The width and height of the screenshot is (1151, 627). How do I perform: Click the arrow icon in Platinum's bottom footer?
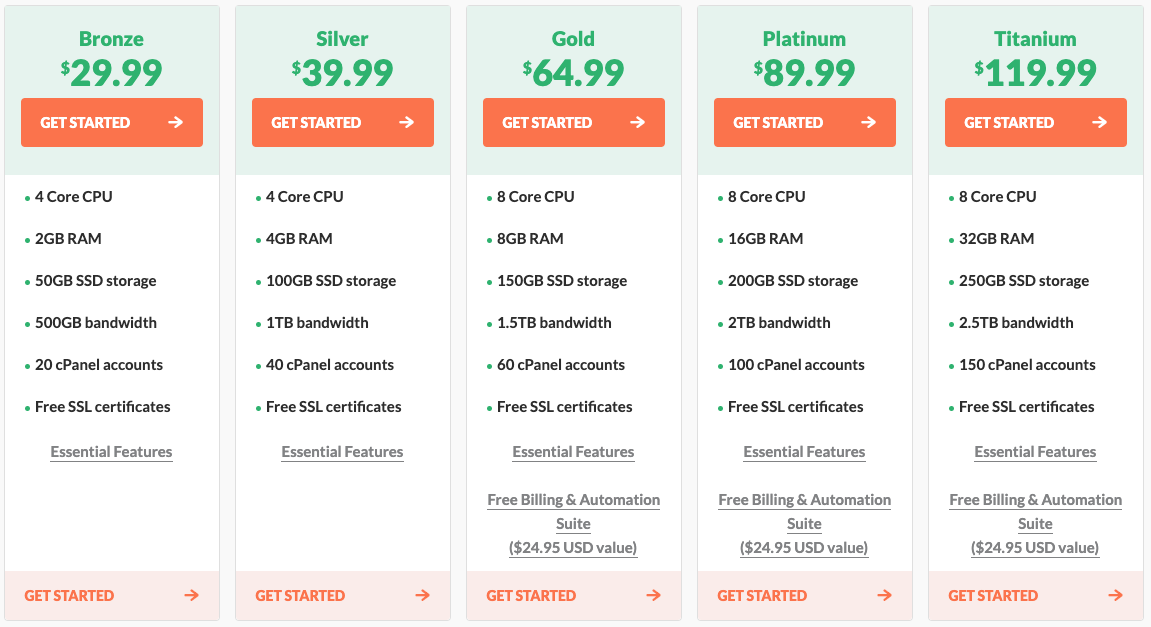coord(885,595)
